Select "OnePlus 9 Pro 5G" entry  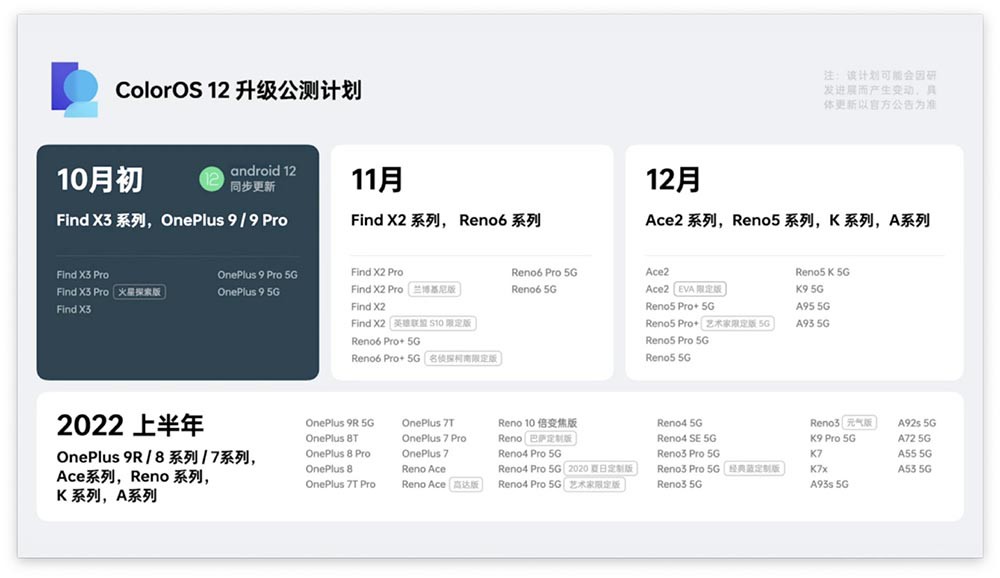(257, 275)
